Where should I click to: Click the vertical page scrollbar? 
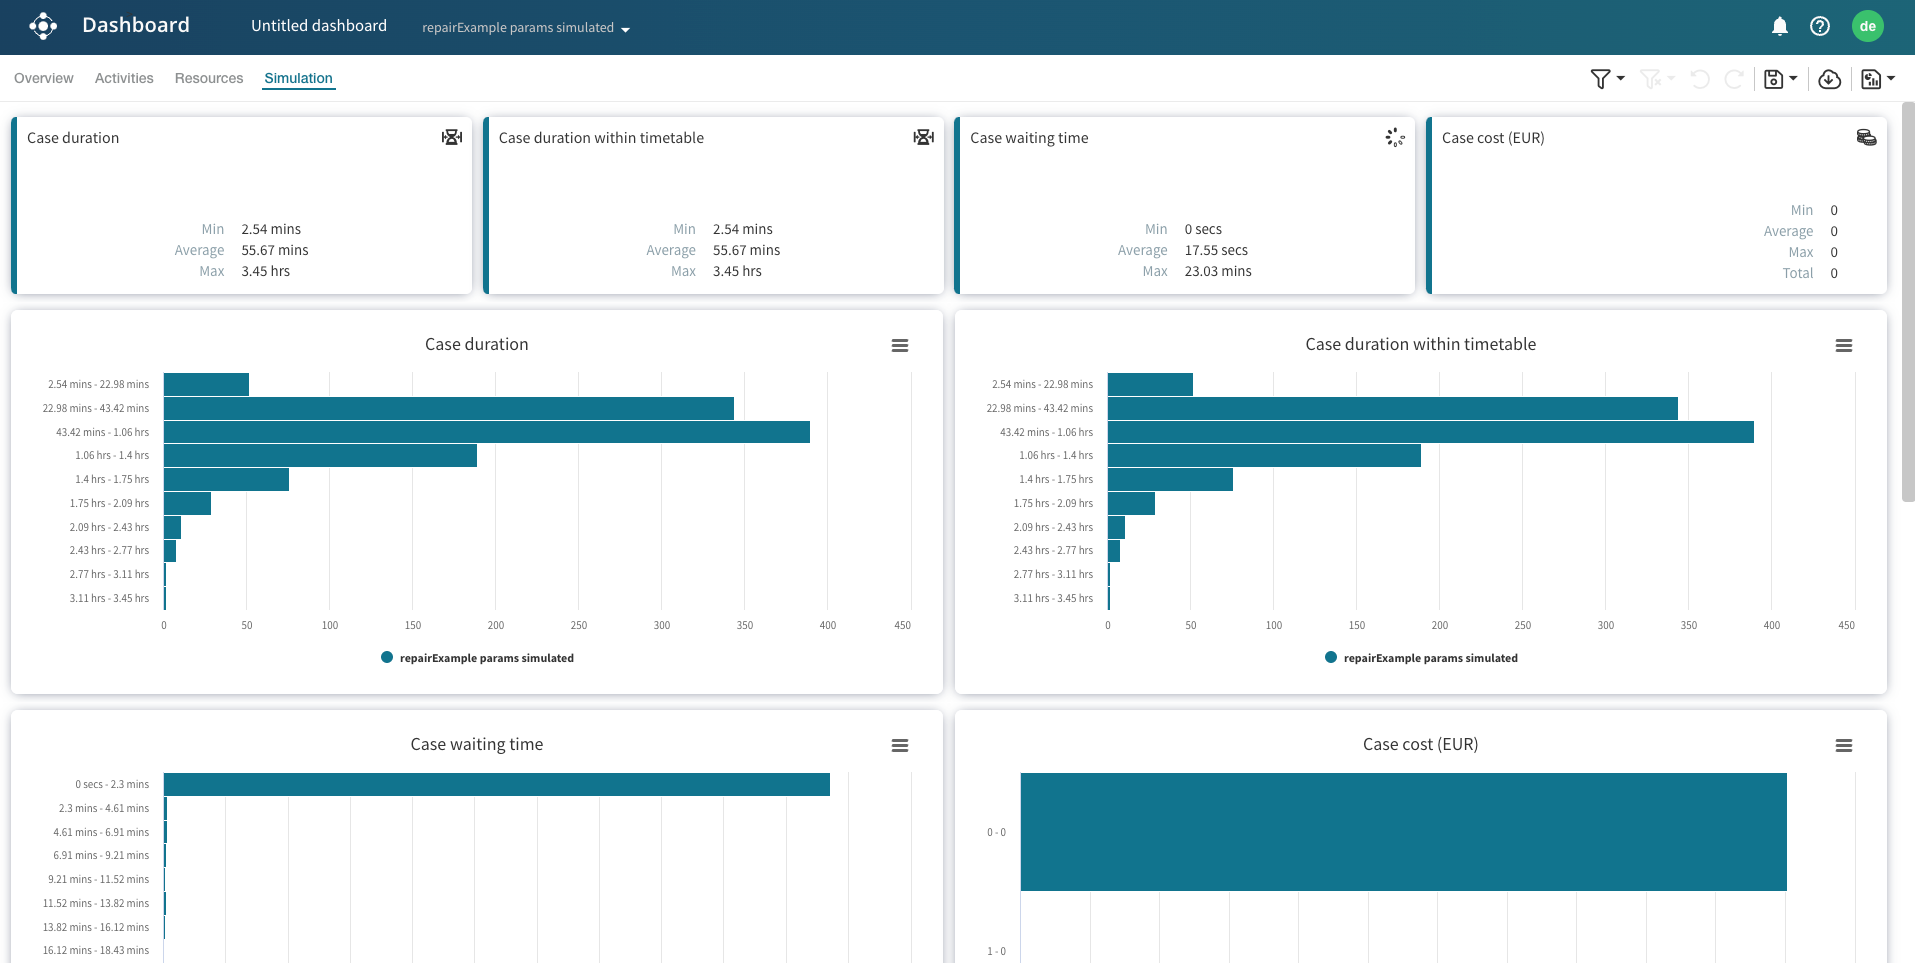[x=1907, y=300]
